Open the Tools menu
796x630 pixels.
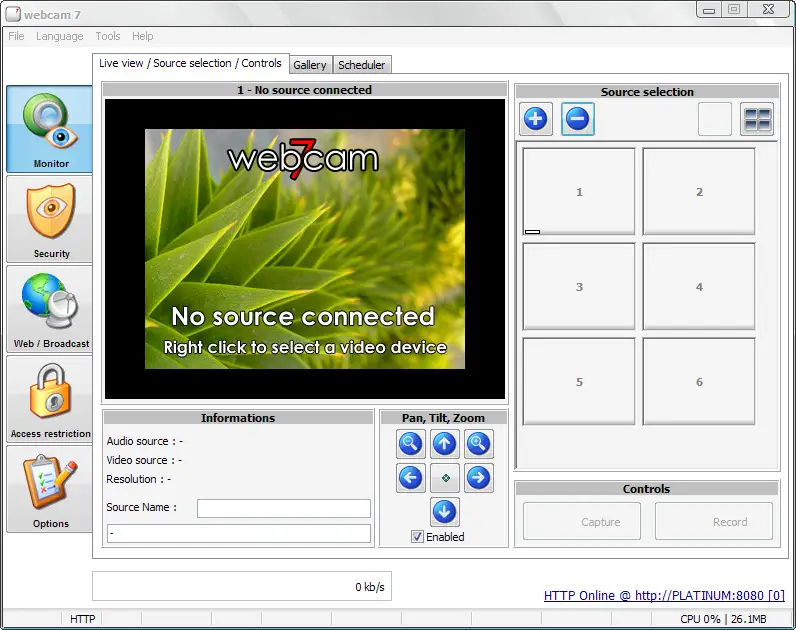coord(108,36)
